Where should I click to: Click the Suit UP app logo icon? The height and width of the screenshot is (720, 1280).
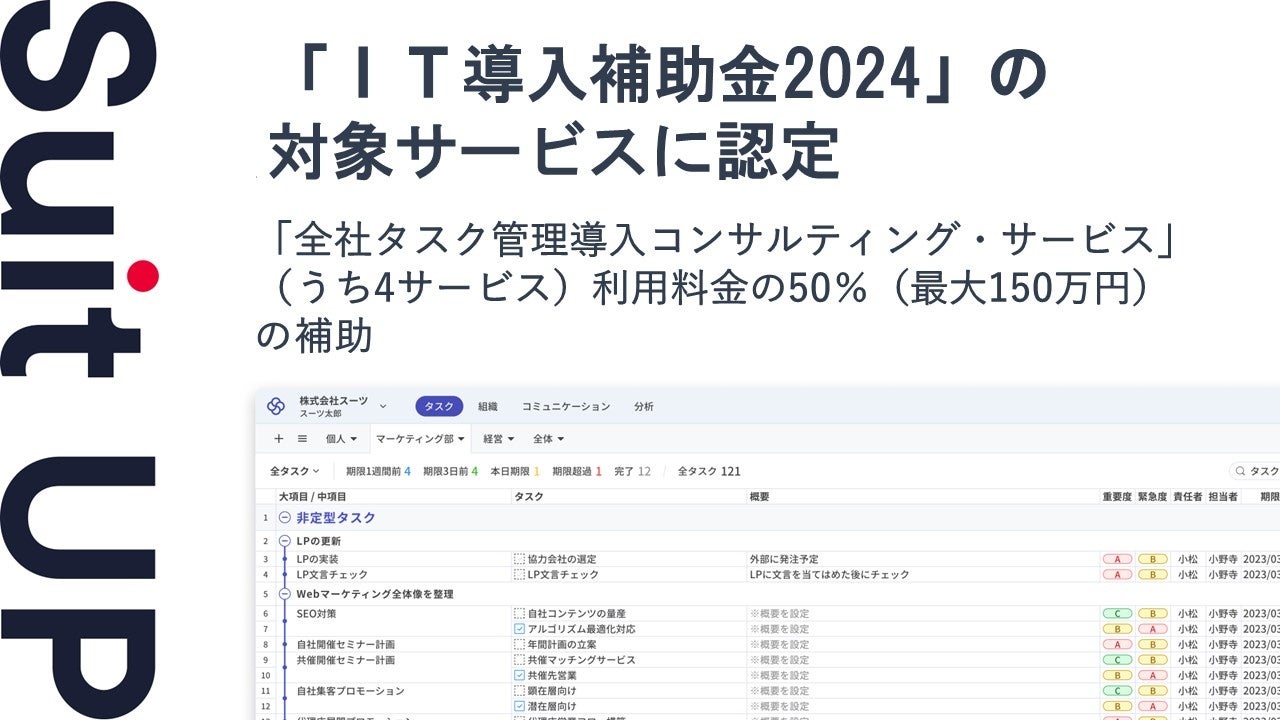(x=276, y=406)
